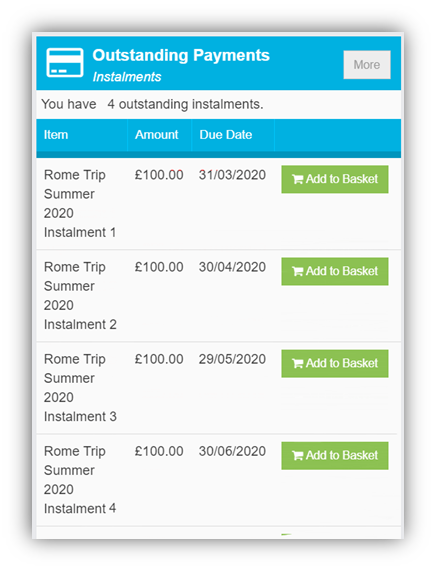Viewport: 436px width, 571px height.
Task: Sort by the Amount column header
Action: (157, 135)
